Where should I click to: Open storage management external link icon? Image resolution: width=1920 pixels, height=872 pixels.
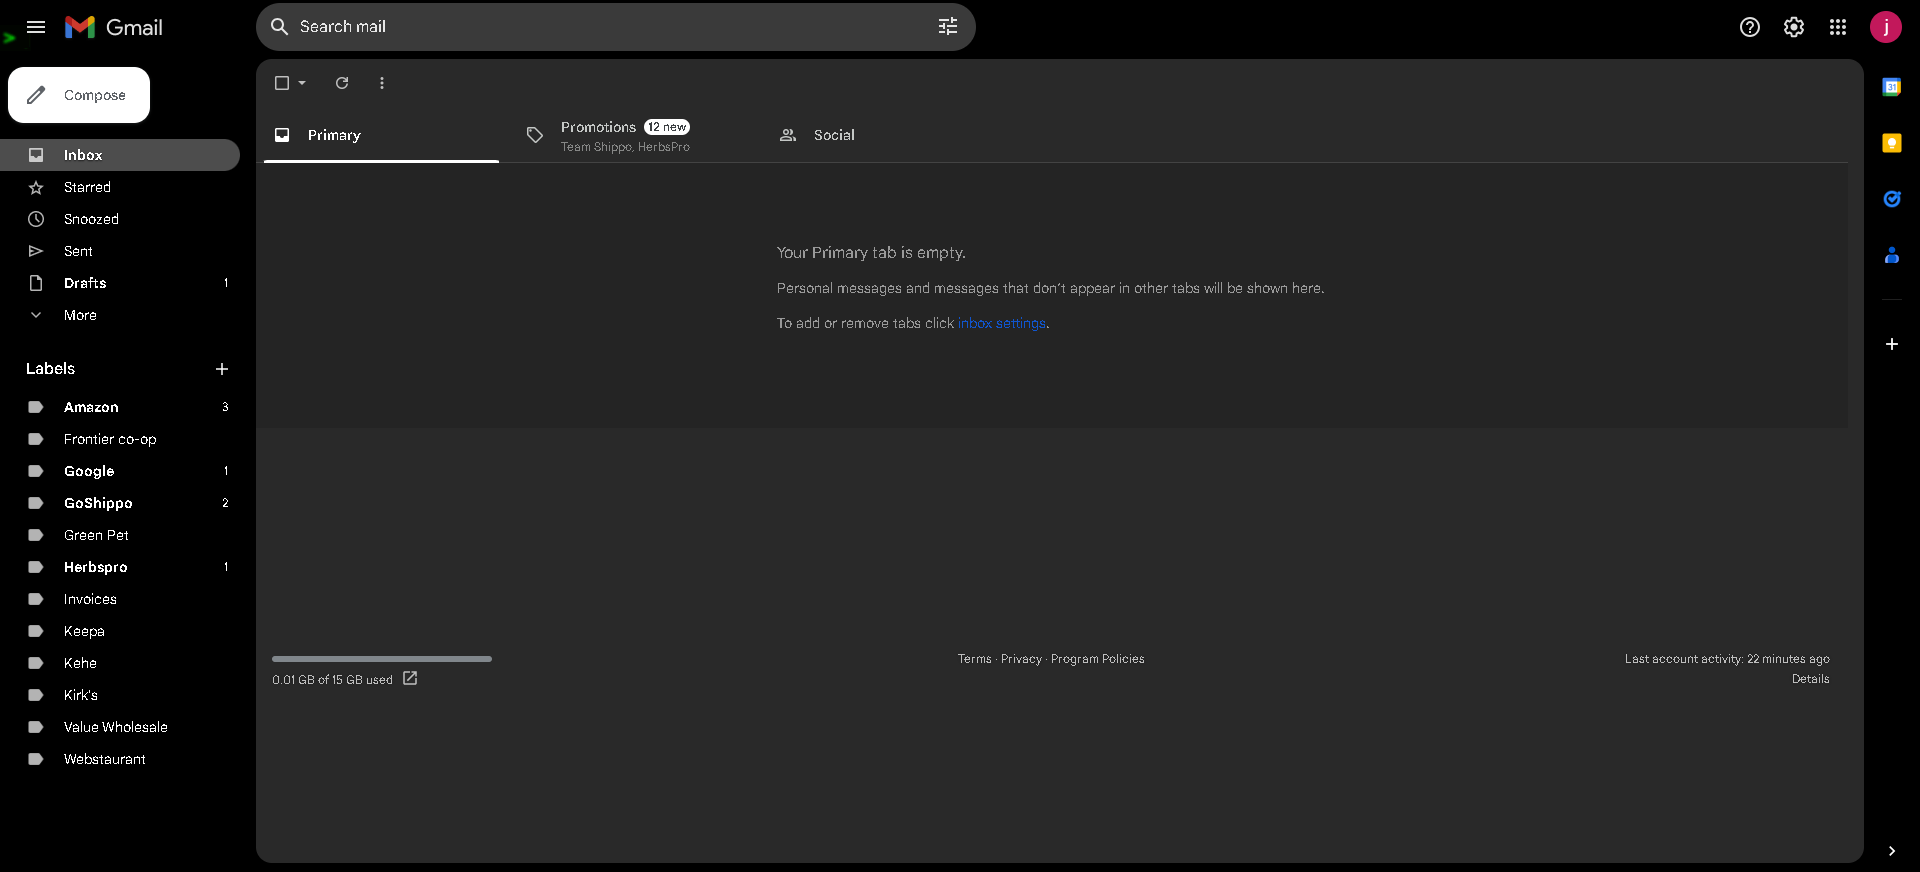pos(410,678)
